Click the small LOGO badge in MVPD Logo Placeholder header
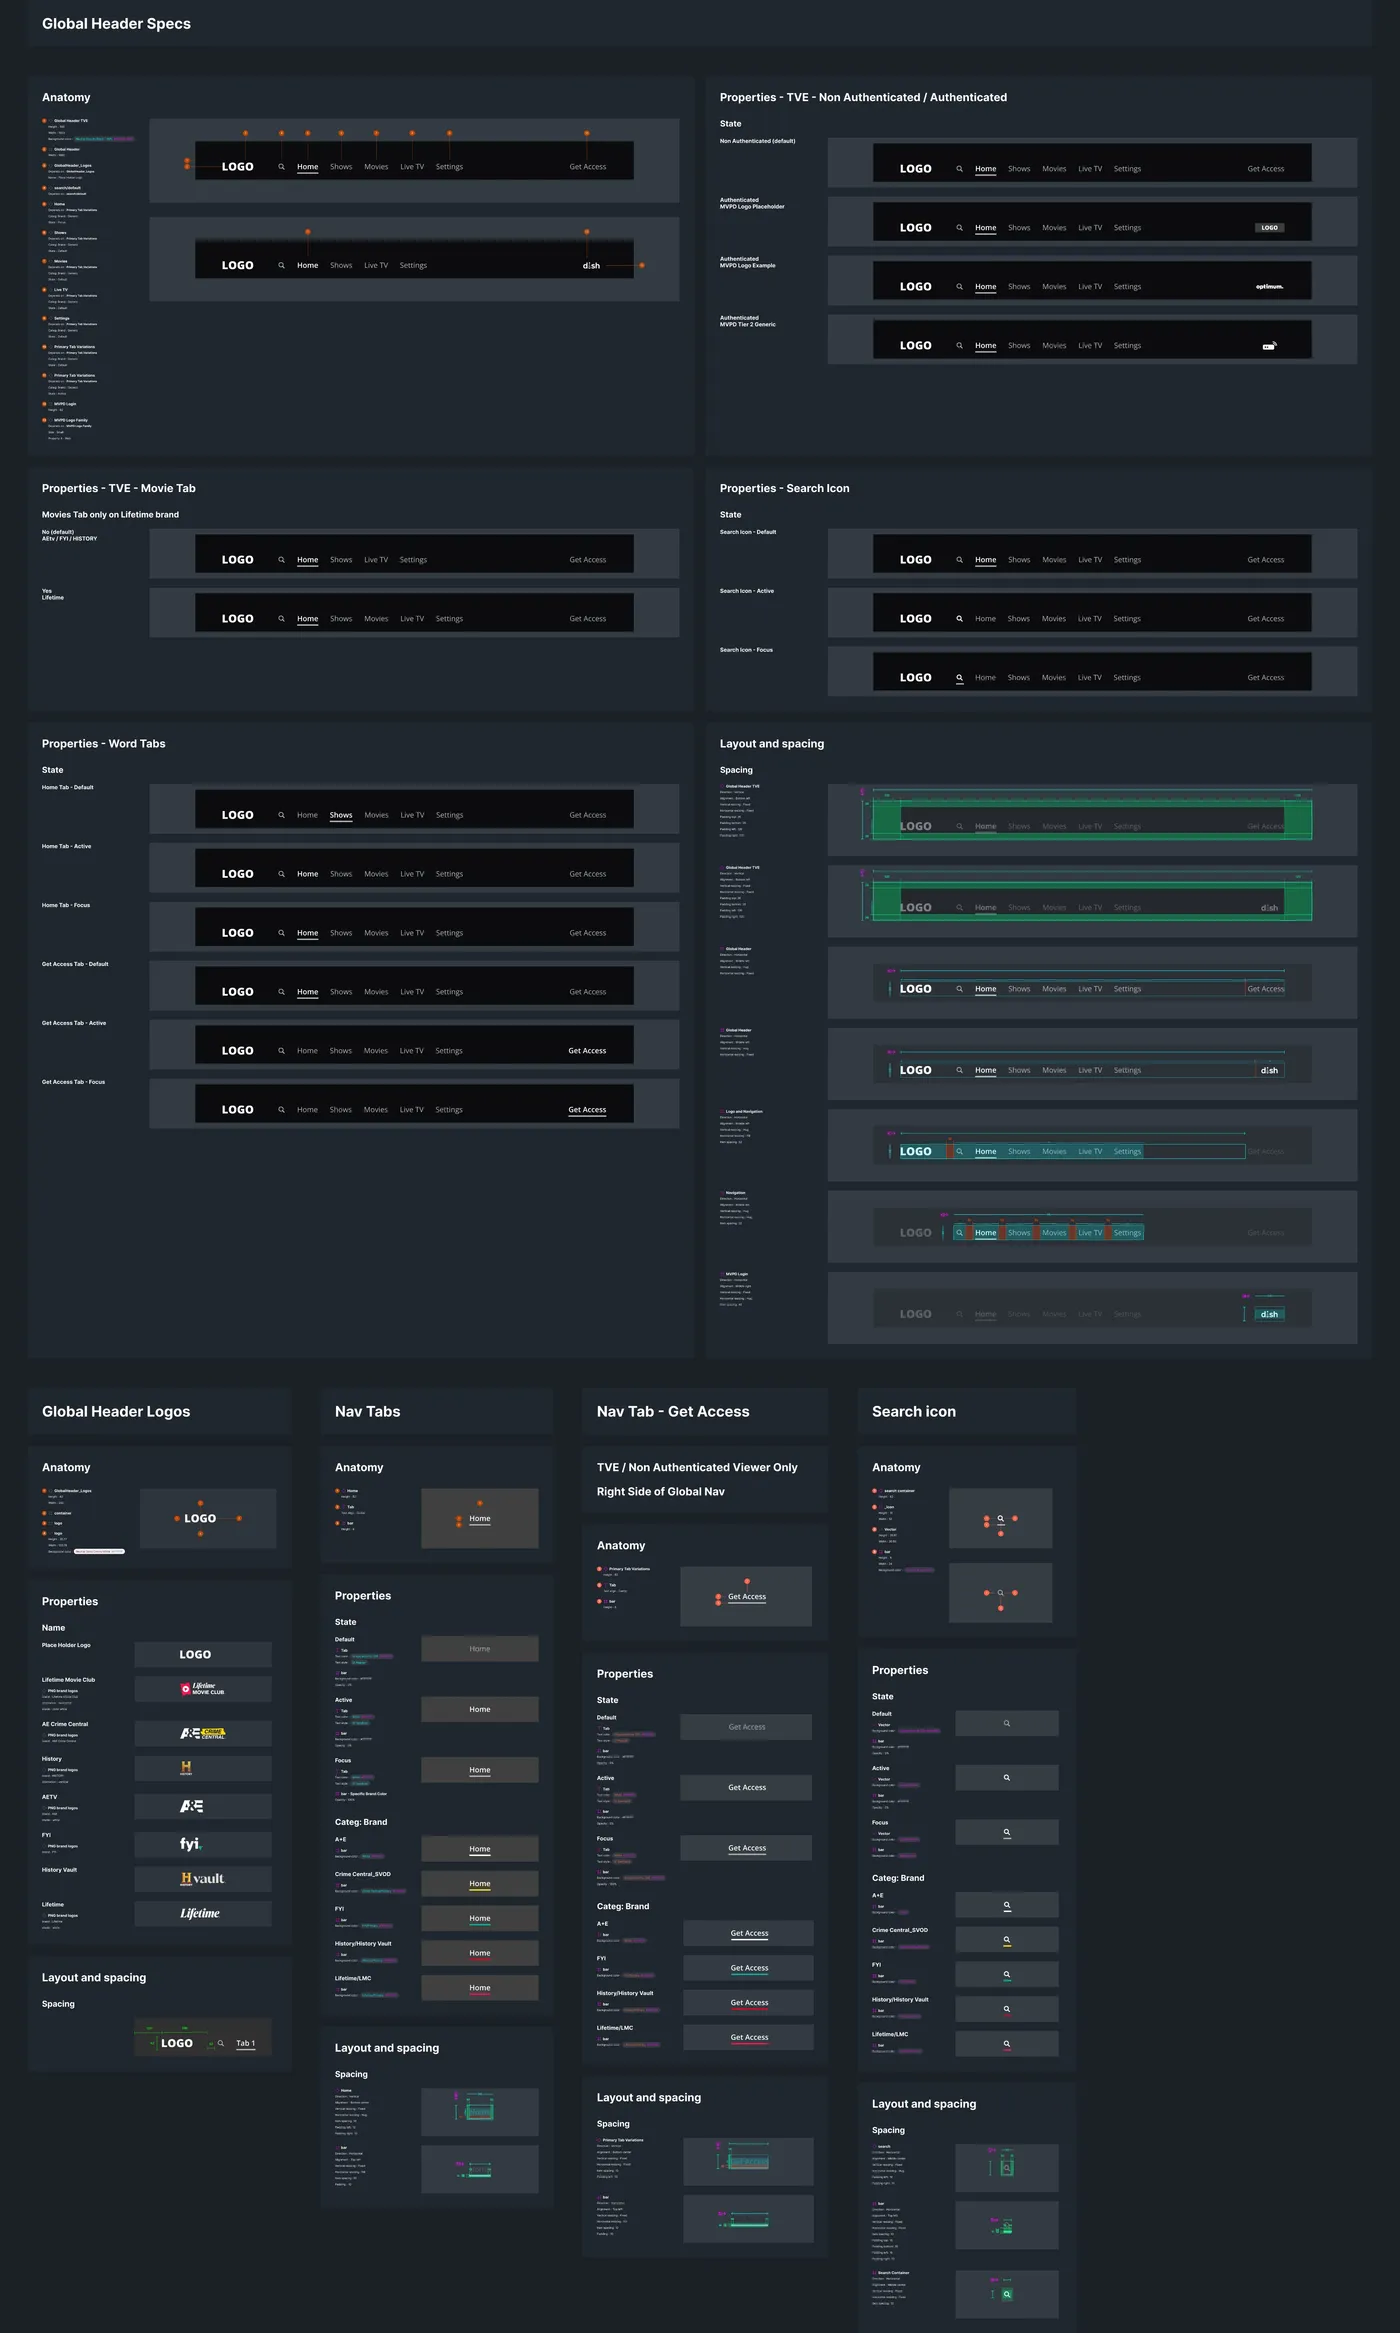 pyautogui.click(x=1269, y=228)
